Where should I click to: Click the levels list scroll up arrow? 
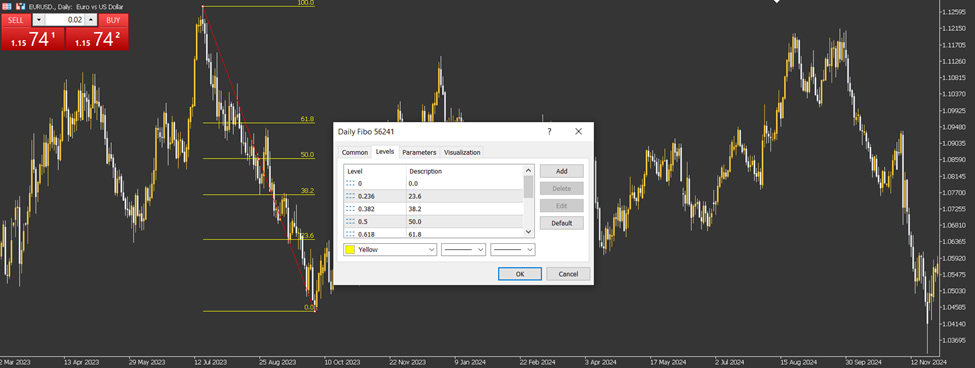[x=529, y=170]
